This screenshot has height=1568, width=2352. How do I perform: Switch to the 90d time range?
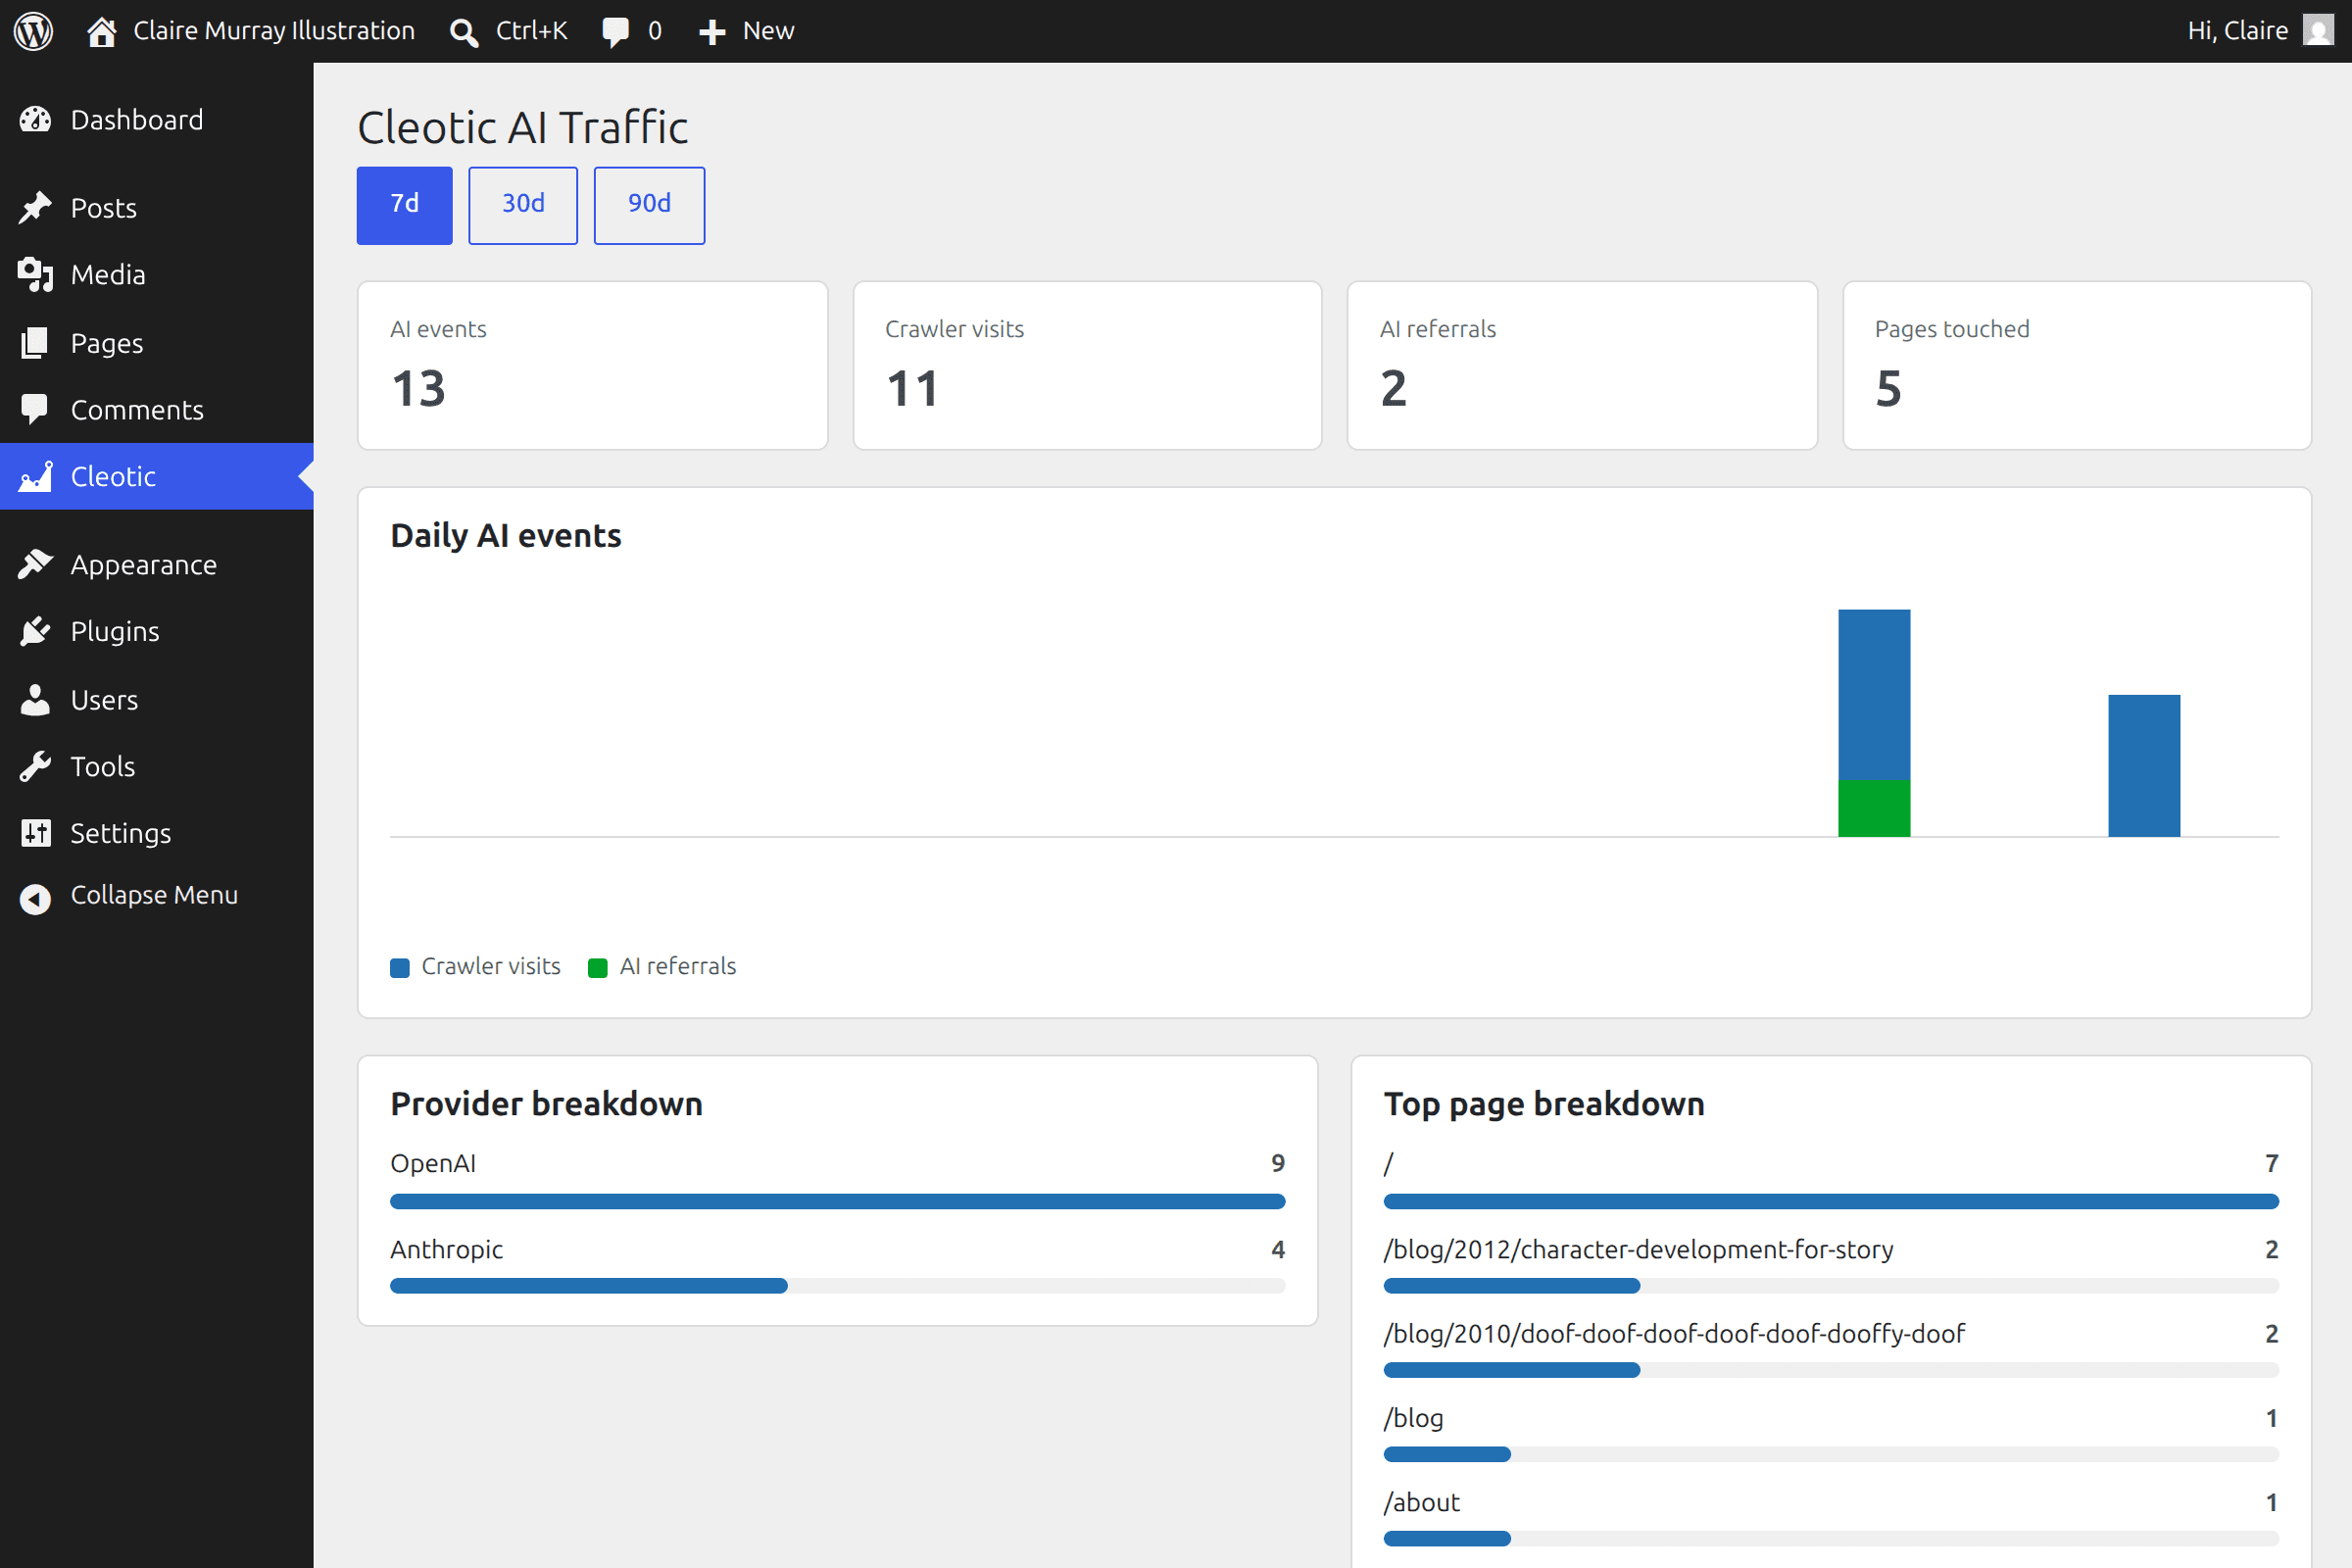[649, 205]
